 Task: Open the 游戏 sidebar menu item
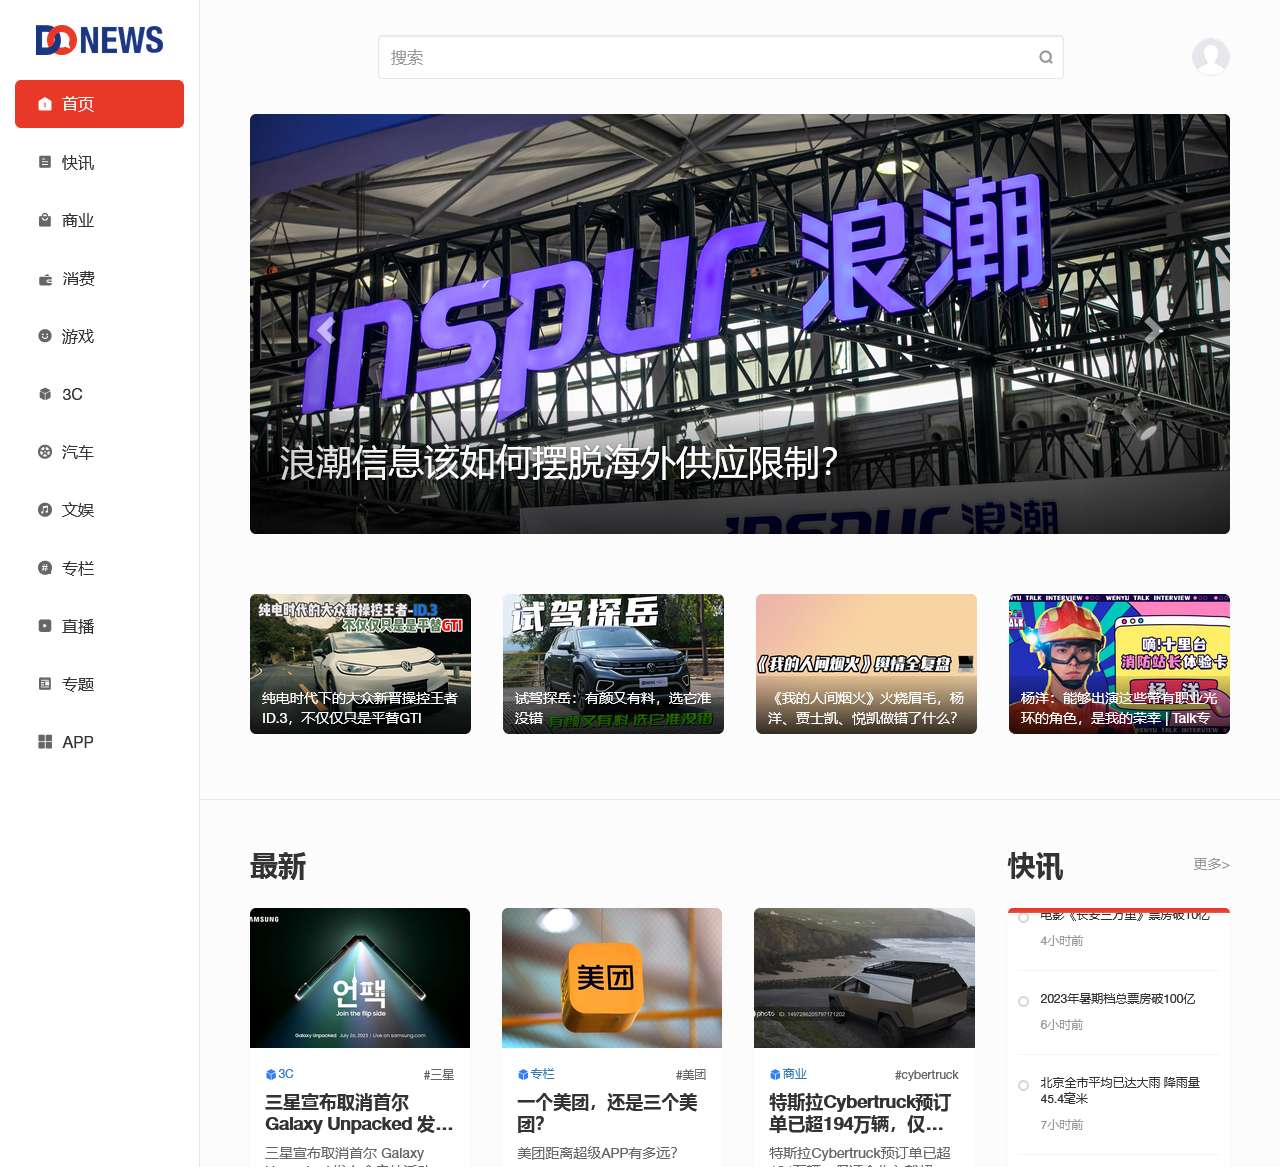coord(99,336)
